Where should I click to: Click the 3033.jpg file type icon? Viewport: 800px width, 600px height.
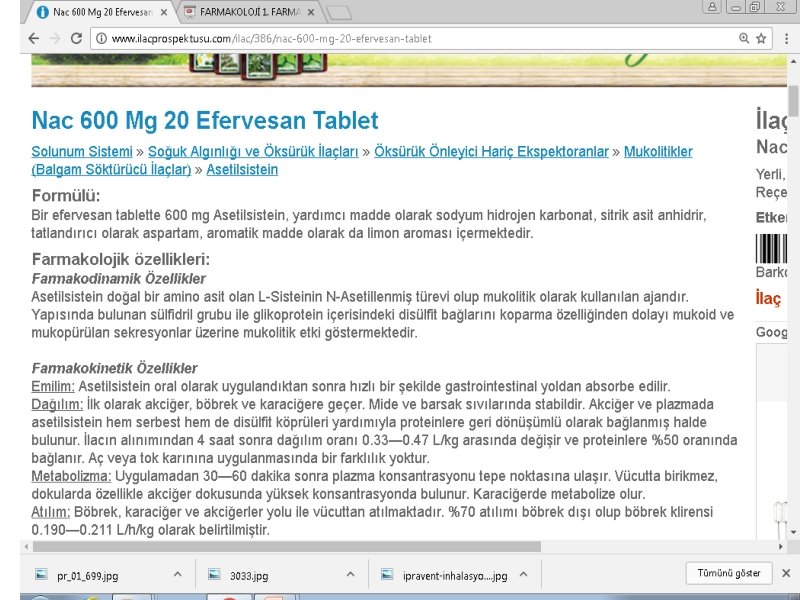(214, 574)
